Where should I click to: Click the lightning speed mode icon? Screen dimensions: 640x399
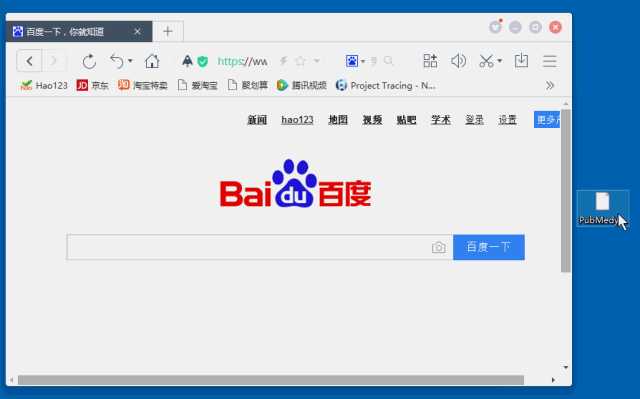point(283,61)
